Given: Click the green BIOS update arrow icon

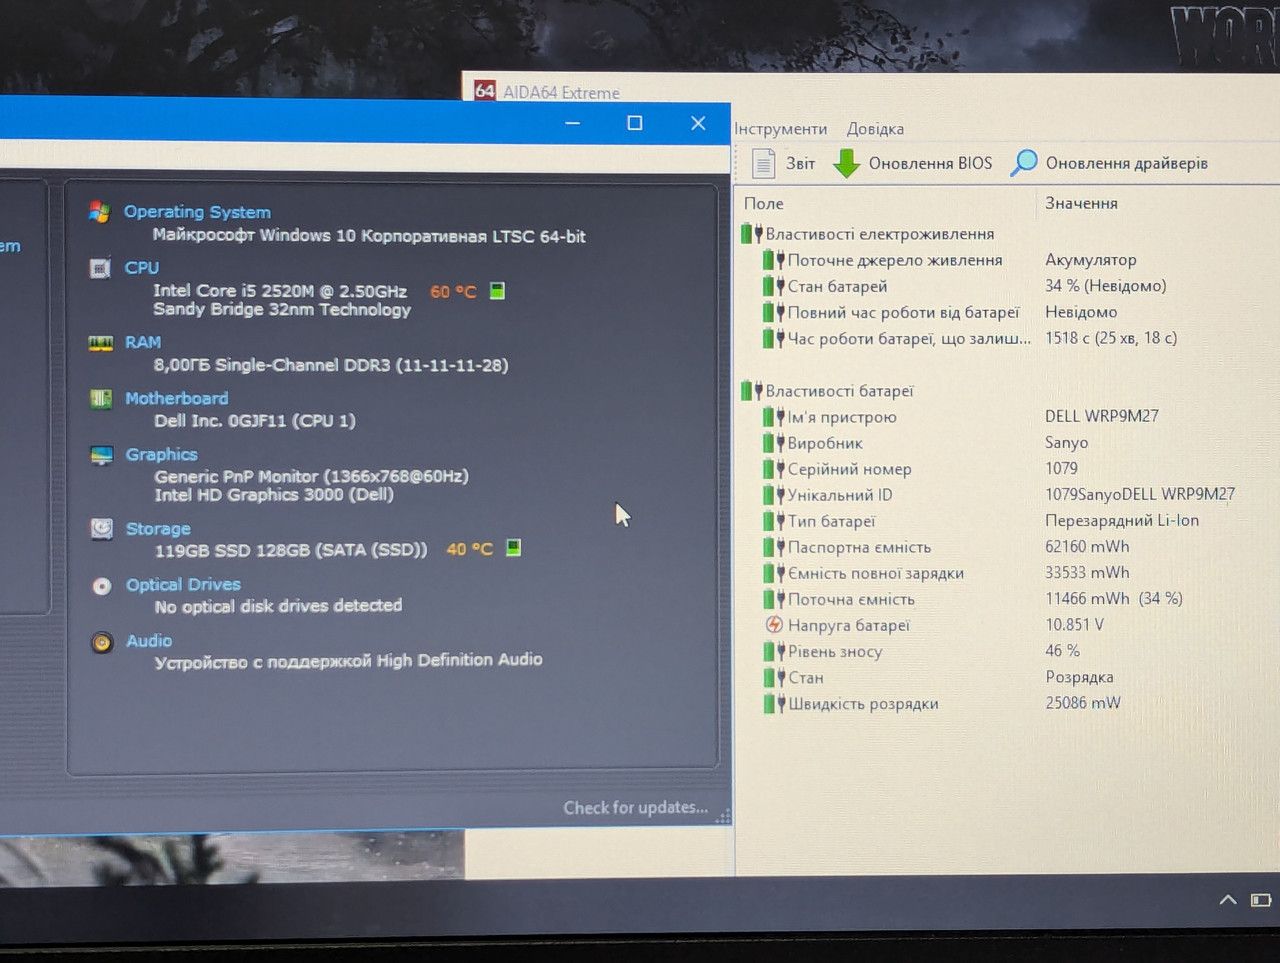Looking at the screenshot, I should click(x=847, y=163).
